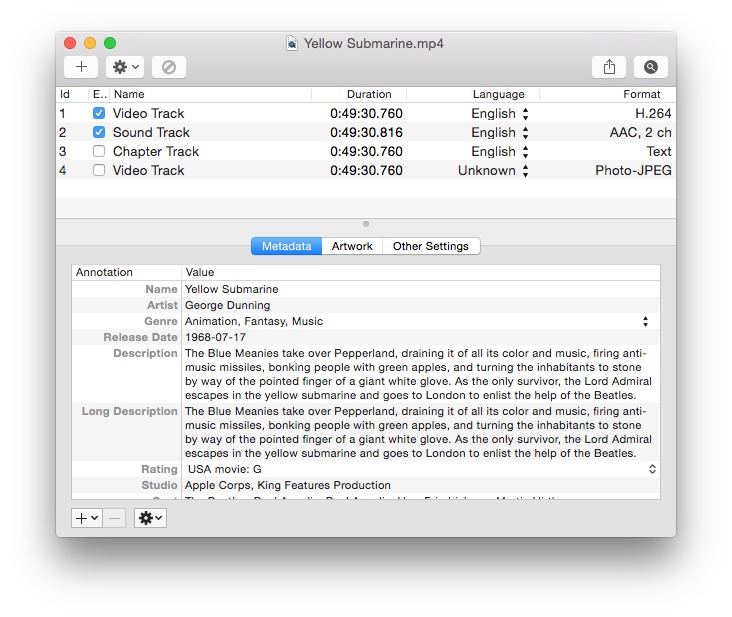Enable the Photo-JPEG Video Track checkbox

[x=99, y=170]
